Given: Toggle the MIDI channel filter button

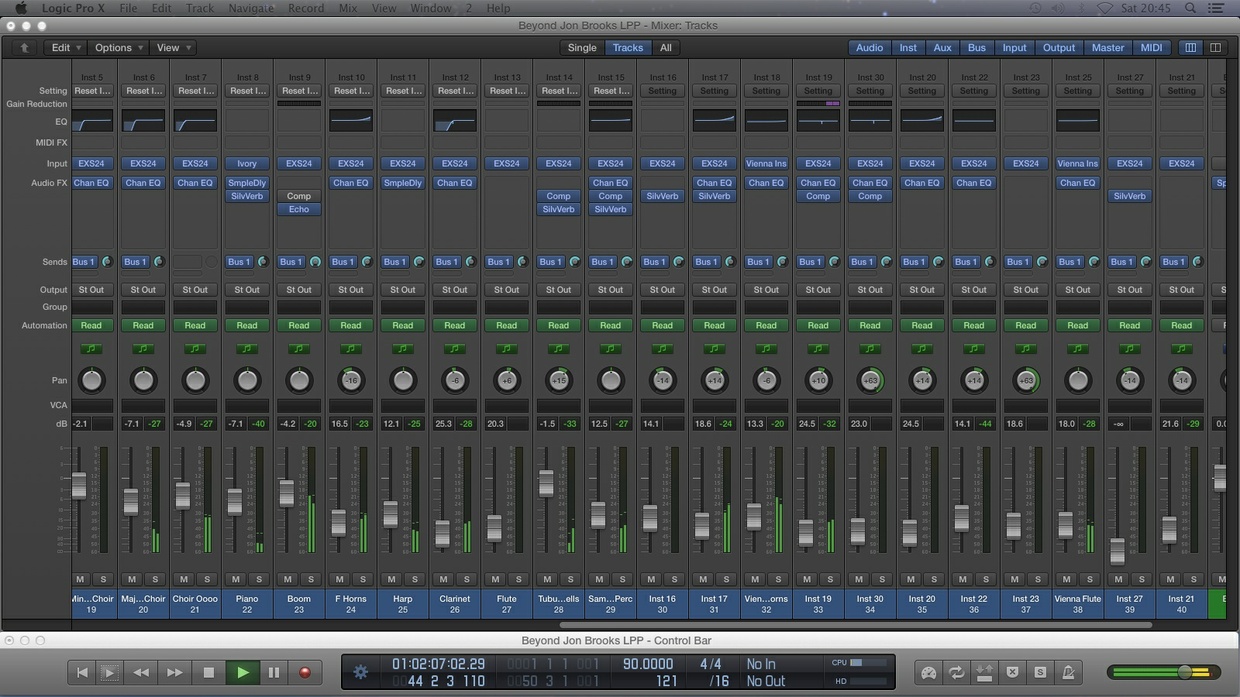Looking at the screenshot, I should pos(1151,47).
